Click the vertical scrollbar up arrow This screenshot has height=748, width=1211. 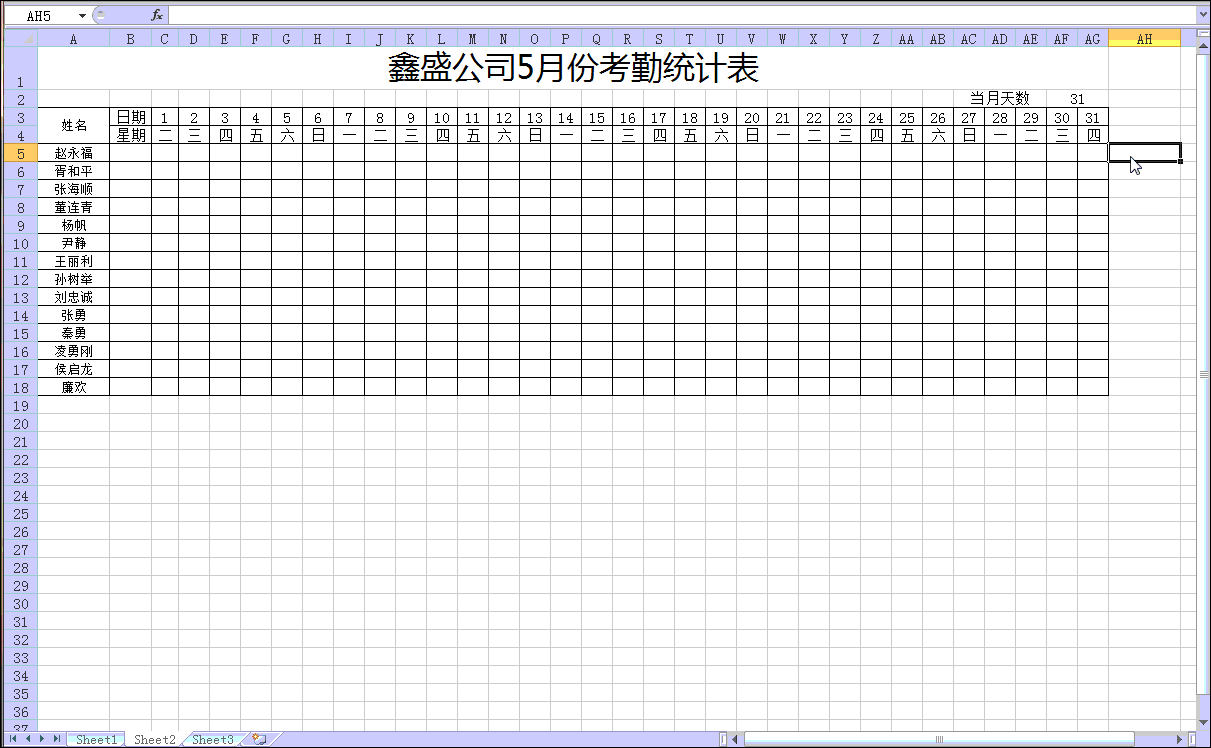click(1203, 47)
